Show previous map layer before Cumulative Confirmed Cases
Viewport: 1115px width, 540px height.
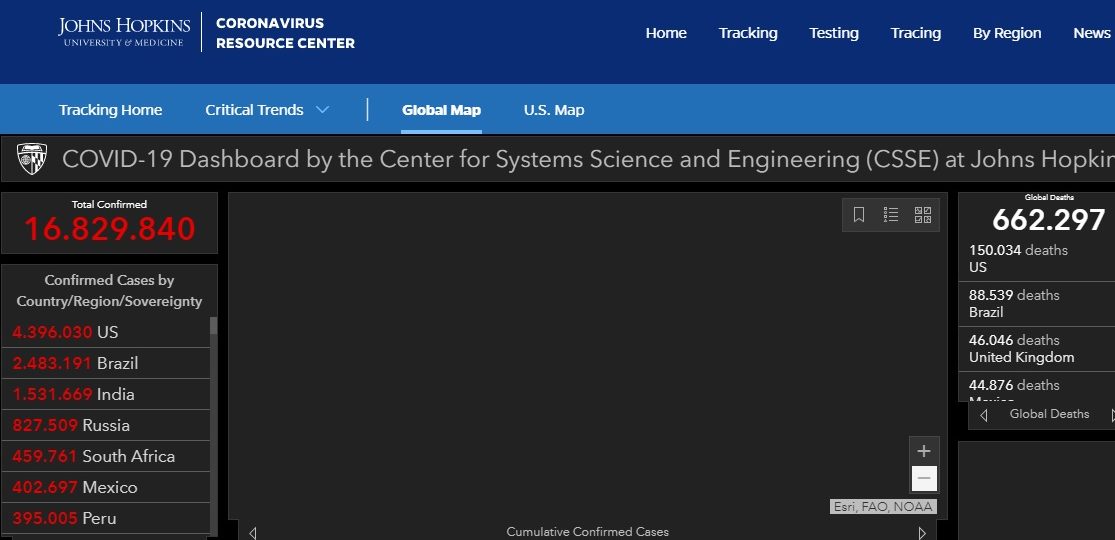point(252,532)
